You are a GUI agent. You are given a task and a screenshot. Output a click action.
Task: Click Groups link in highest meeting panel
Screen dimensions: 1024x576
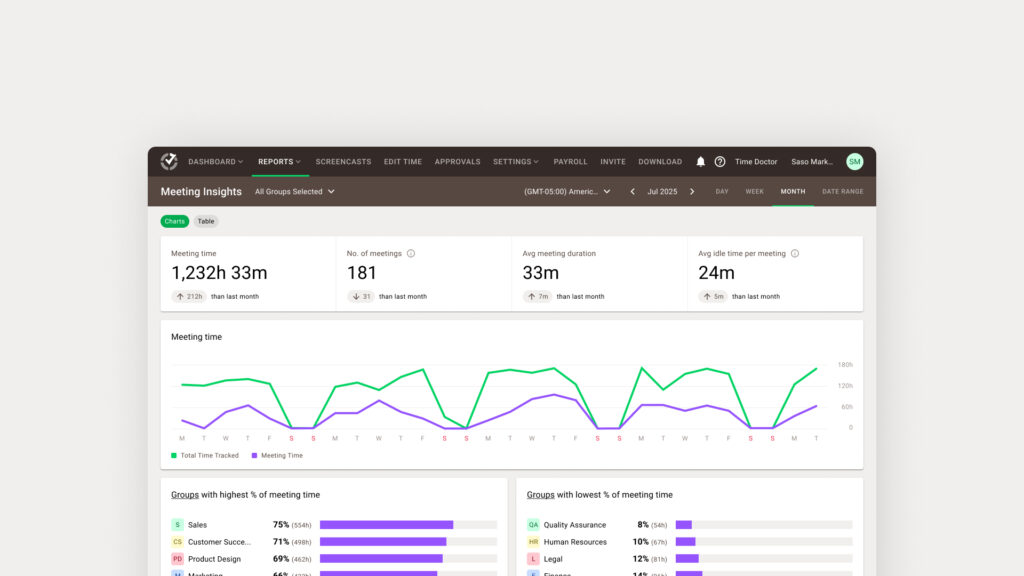(184, 495)
